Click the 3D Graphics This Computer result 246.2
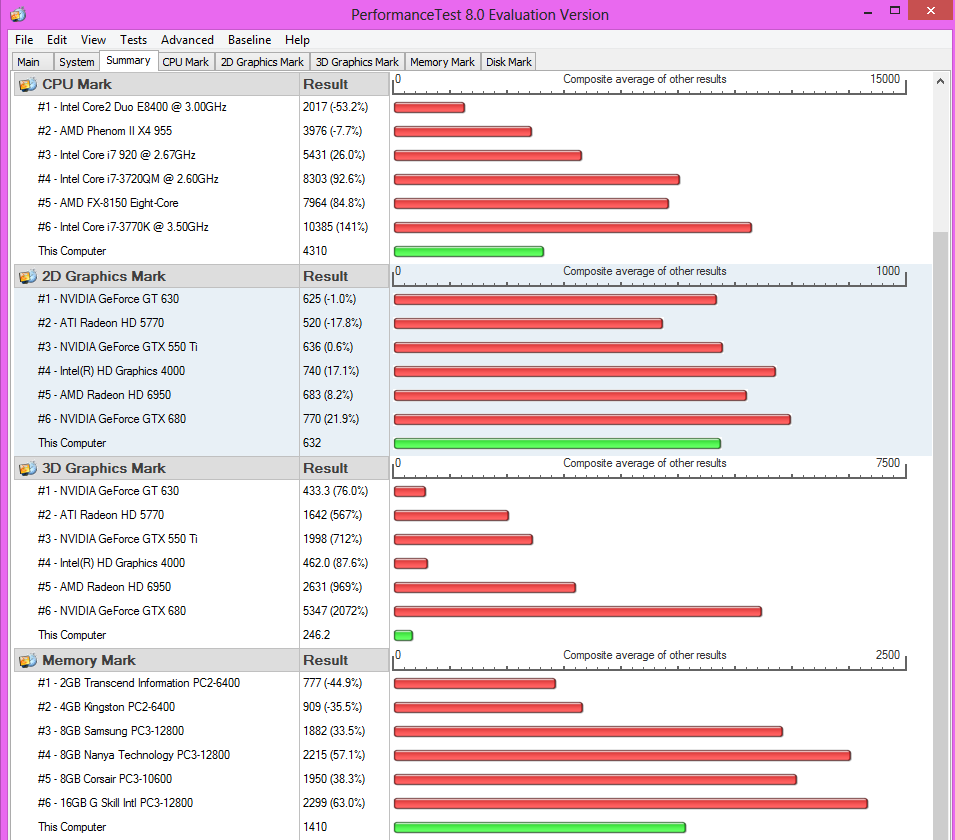Screen dimensions: 955x840 [316, 635]
